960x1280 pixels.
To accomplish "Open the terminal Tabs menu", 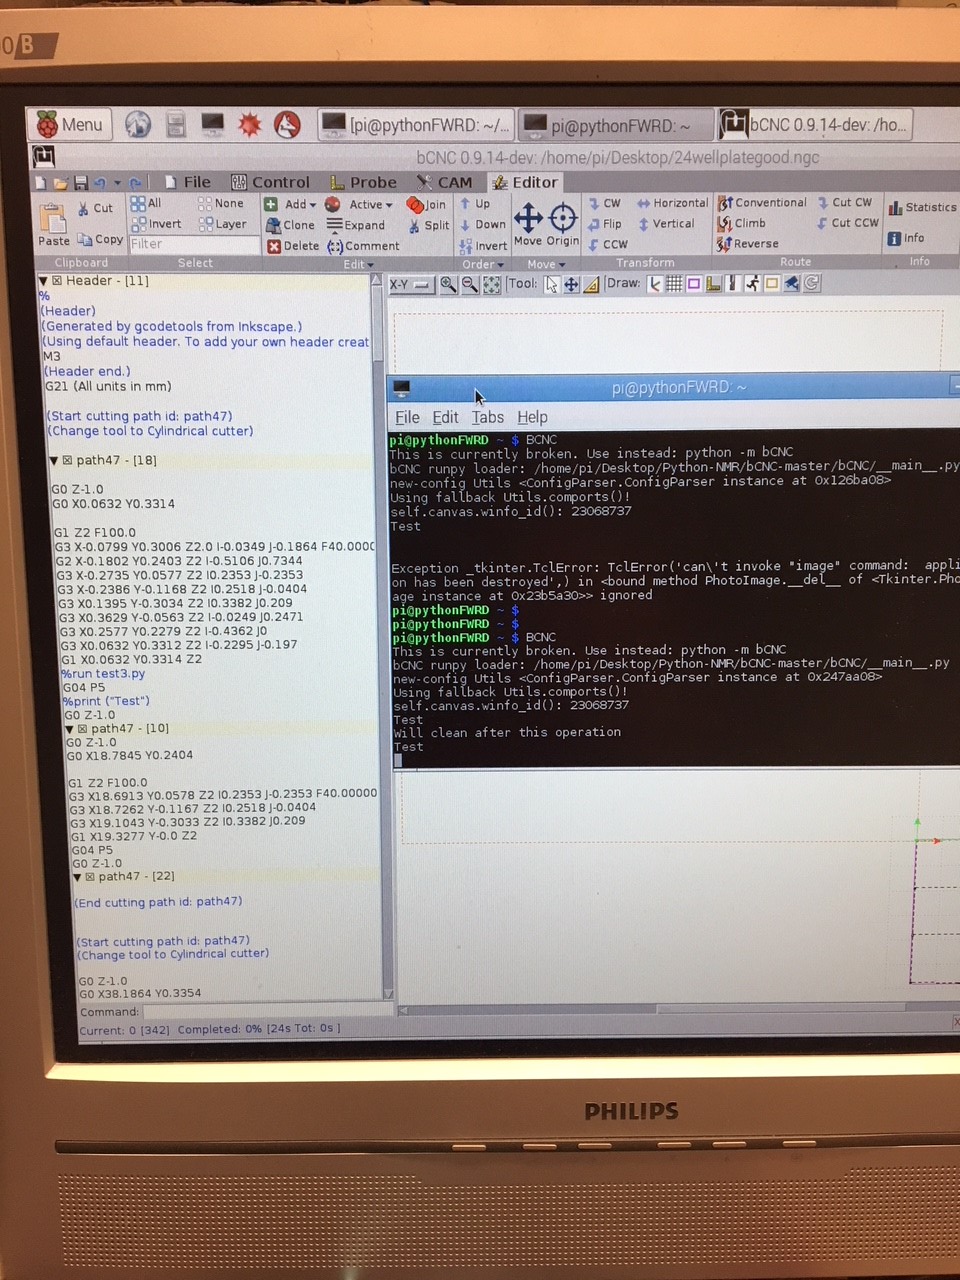I will coord(488,417).
